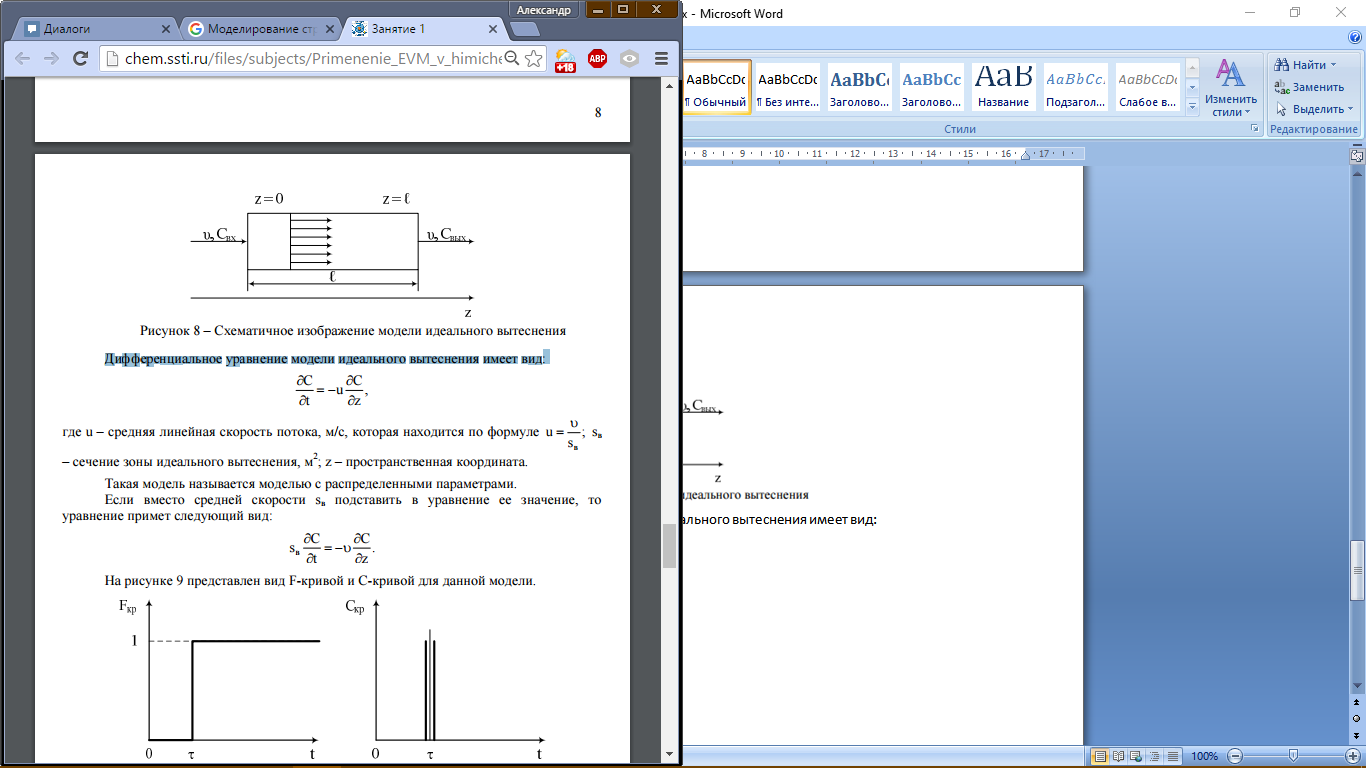Viewport: 1366px width, 768px height.
Task: Apply the first Заголовок 1 style
Action: [860, 88]
